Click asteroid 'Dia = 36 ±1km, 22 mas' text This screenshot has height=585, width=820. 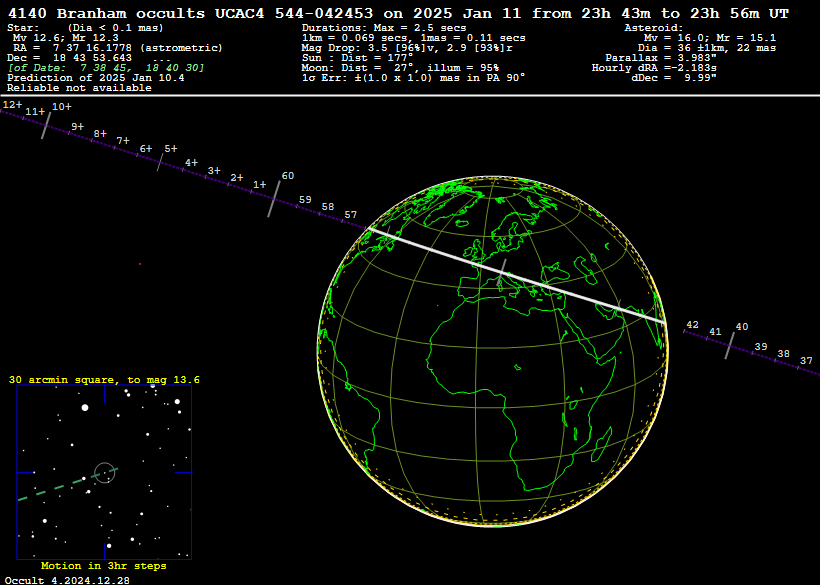[707, 48]
